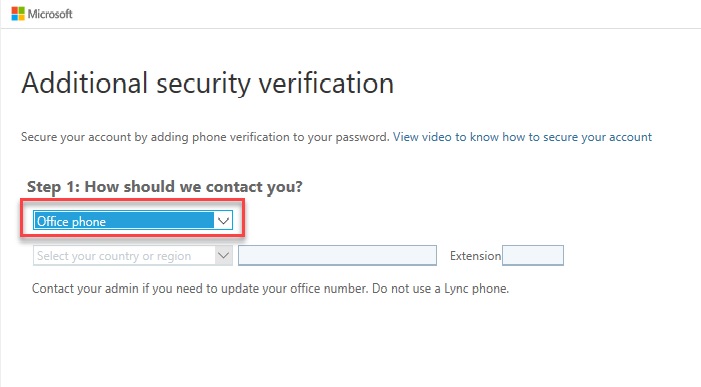This screenshot has height=387, width=701.
Task: Open the Office phone contact method dropdown
Action: point(133,221)
